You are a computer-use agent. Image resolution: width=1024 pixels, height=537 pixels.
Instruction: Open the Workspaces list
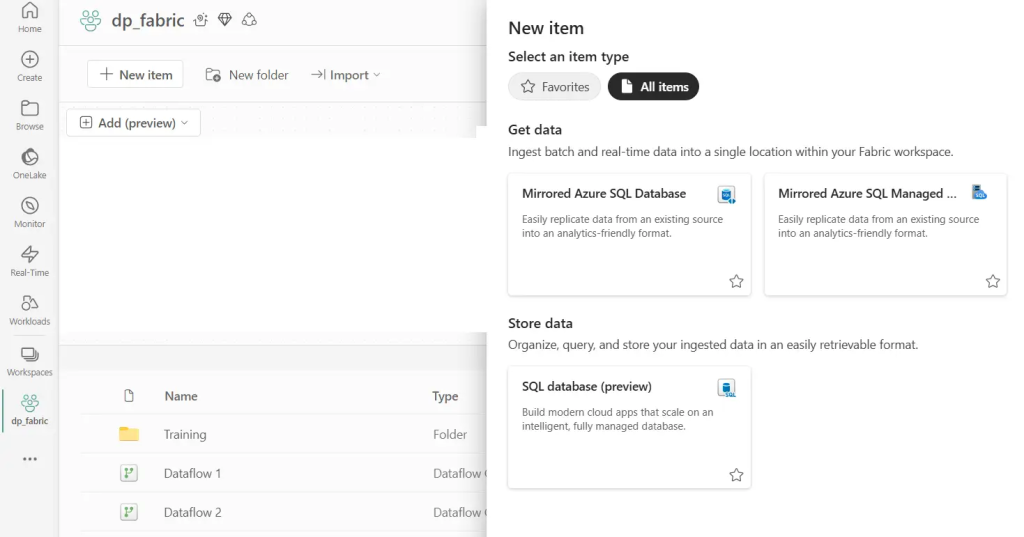click(x=29, y=361)
